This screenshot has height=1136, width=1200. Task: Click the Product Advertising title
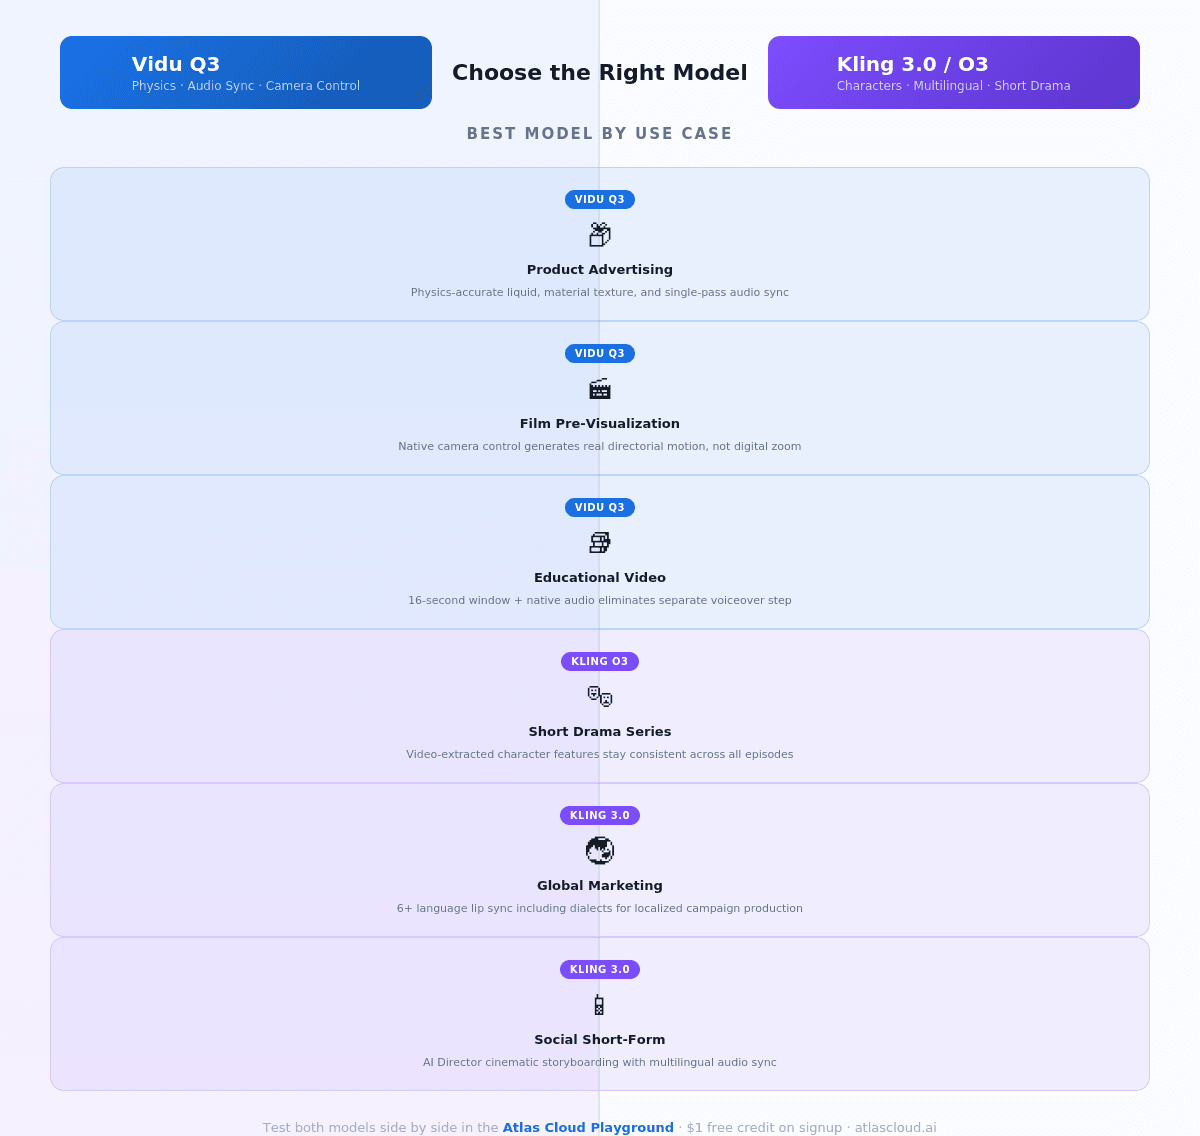tap(600, 270)
